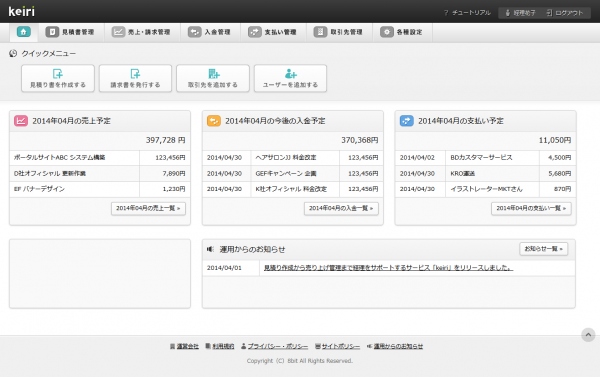Open 2014年04月の支払い一覧 button
The image size is (600, 377).
[531, 208]
